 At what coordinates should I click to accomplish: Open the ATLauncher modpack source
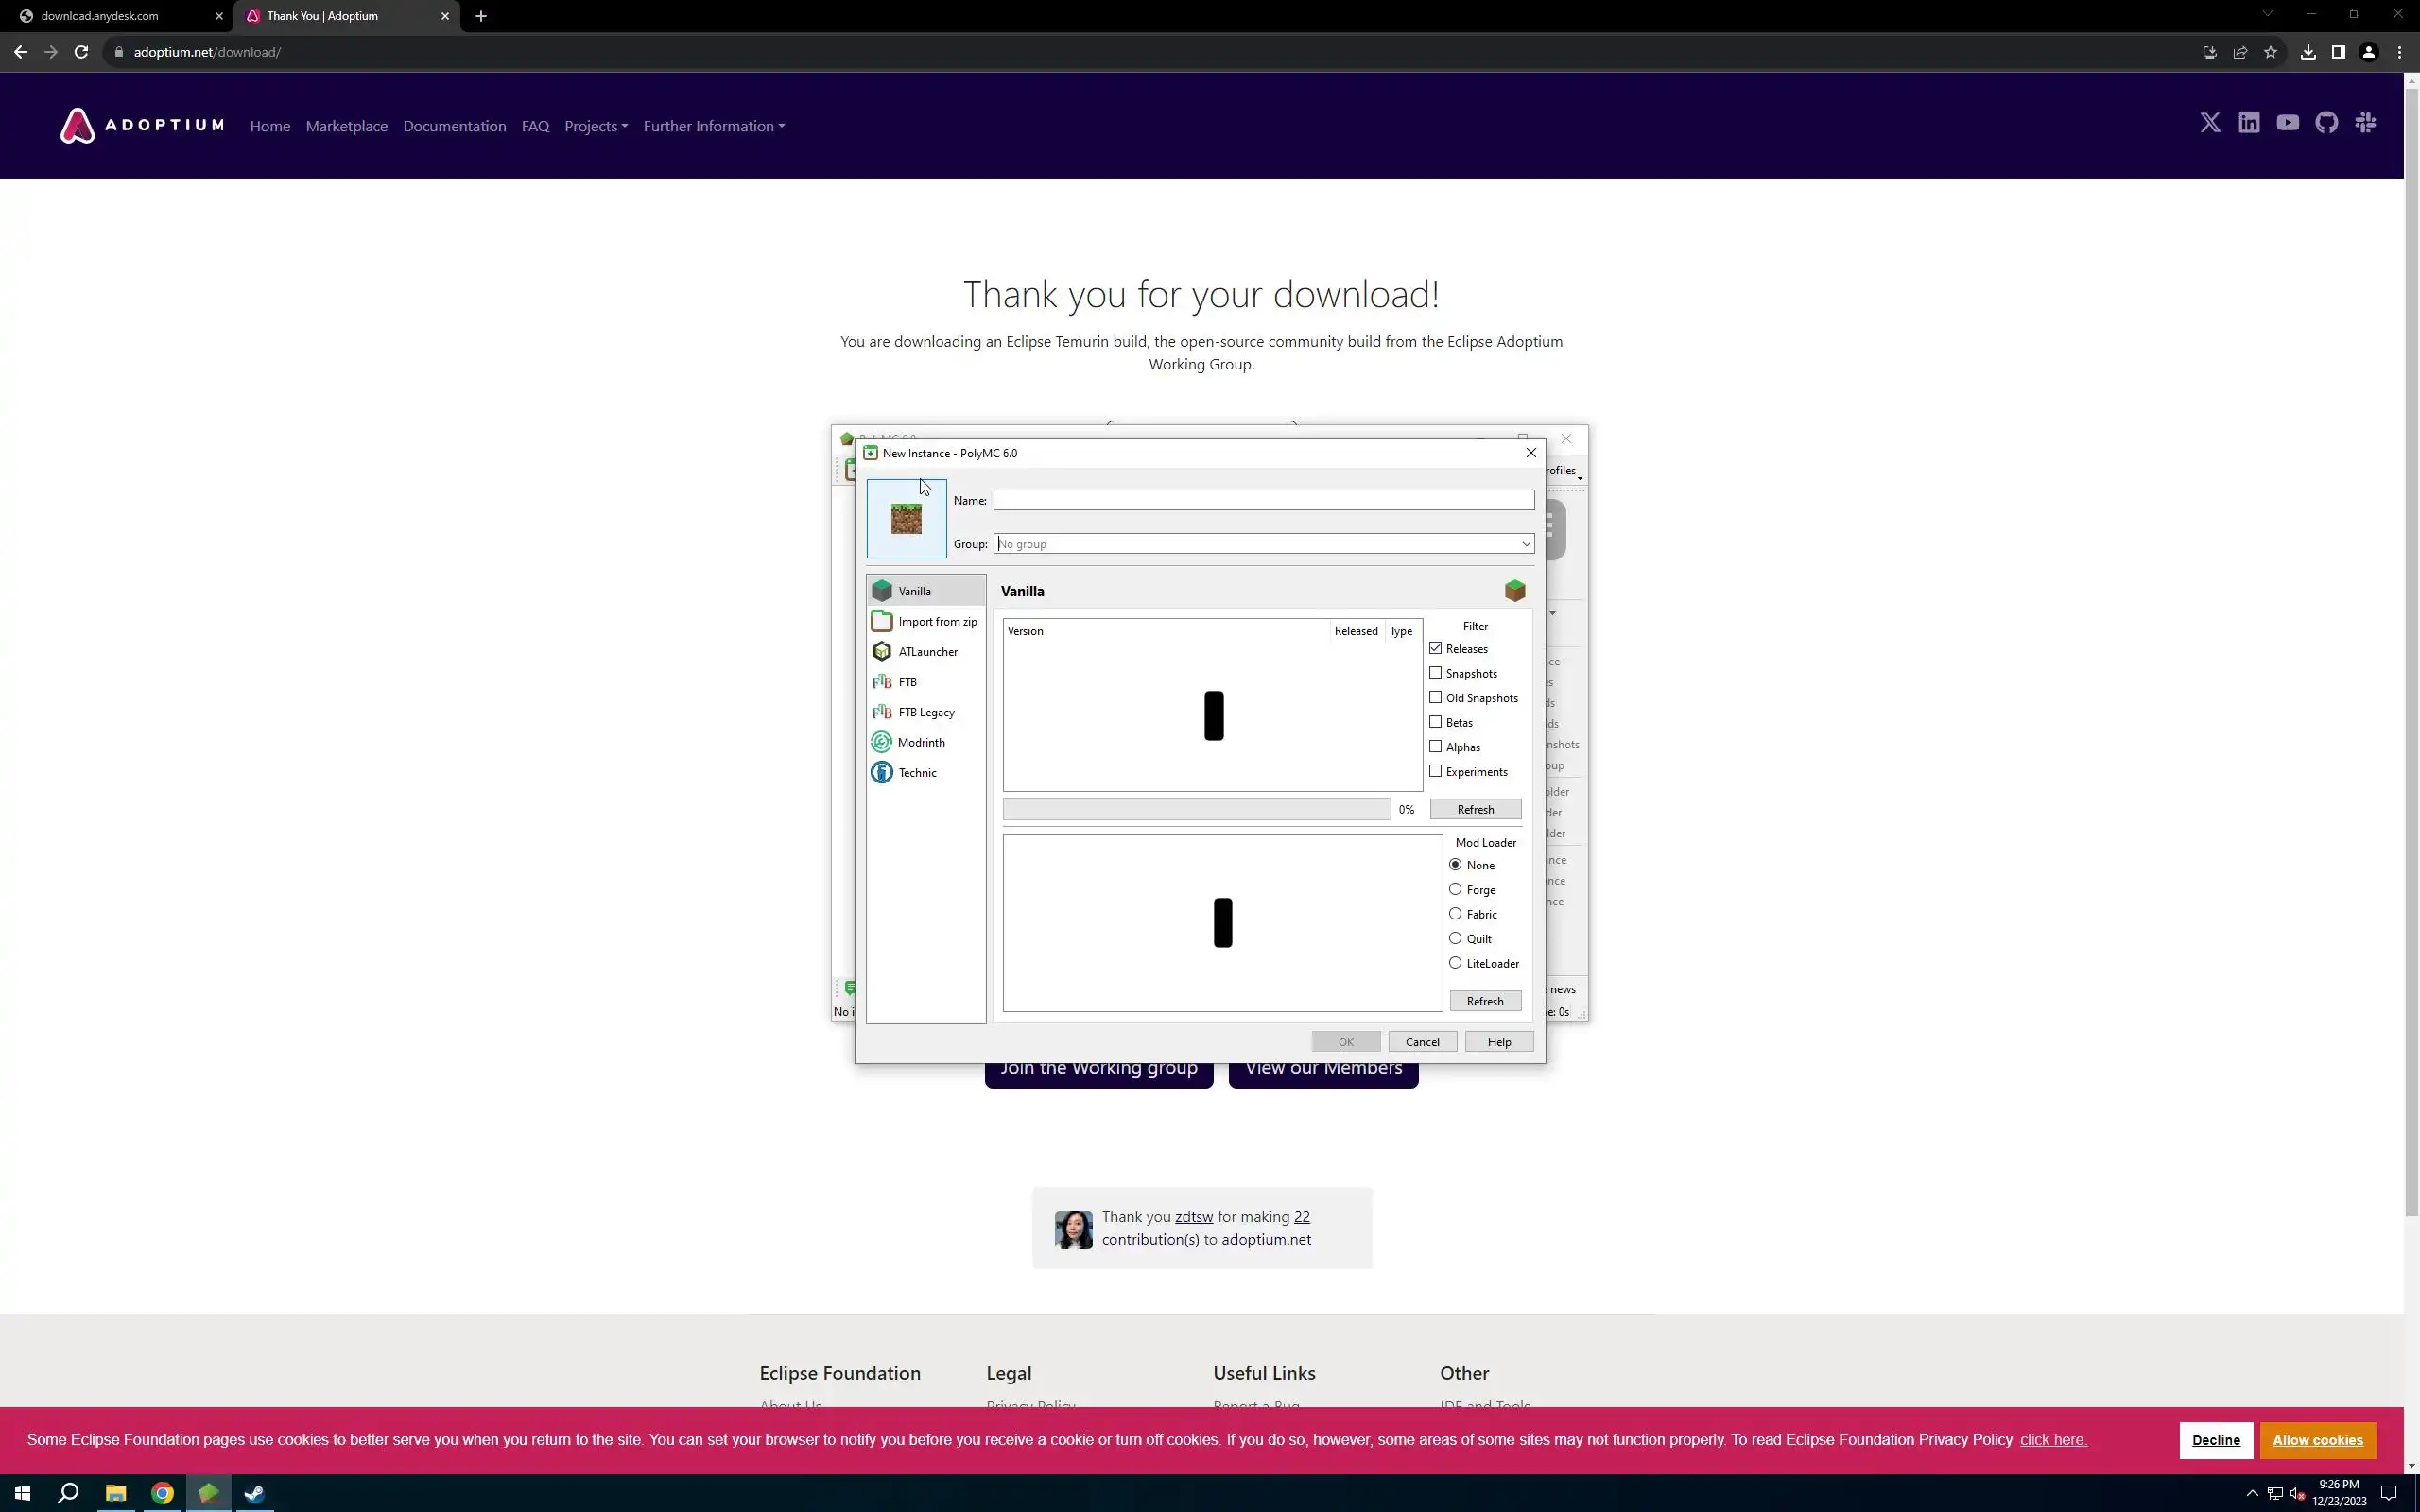click(x=927, y=652)
